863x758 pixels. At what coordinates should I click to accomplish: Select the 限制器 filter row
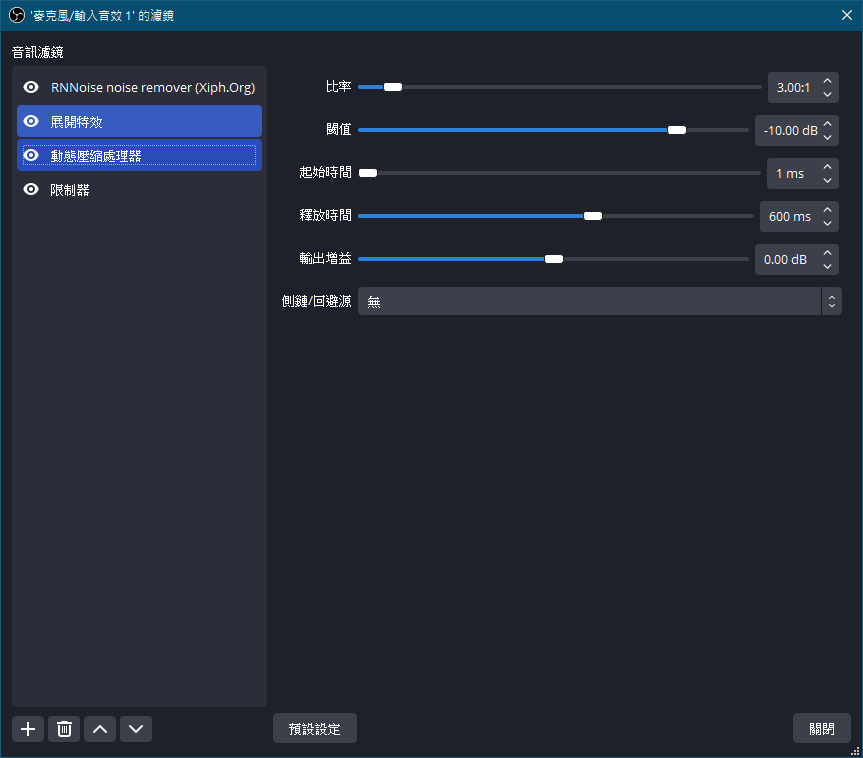pos(139,189)
